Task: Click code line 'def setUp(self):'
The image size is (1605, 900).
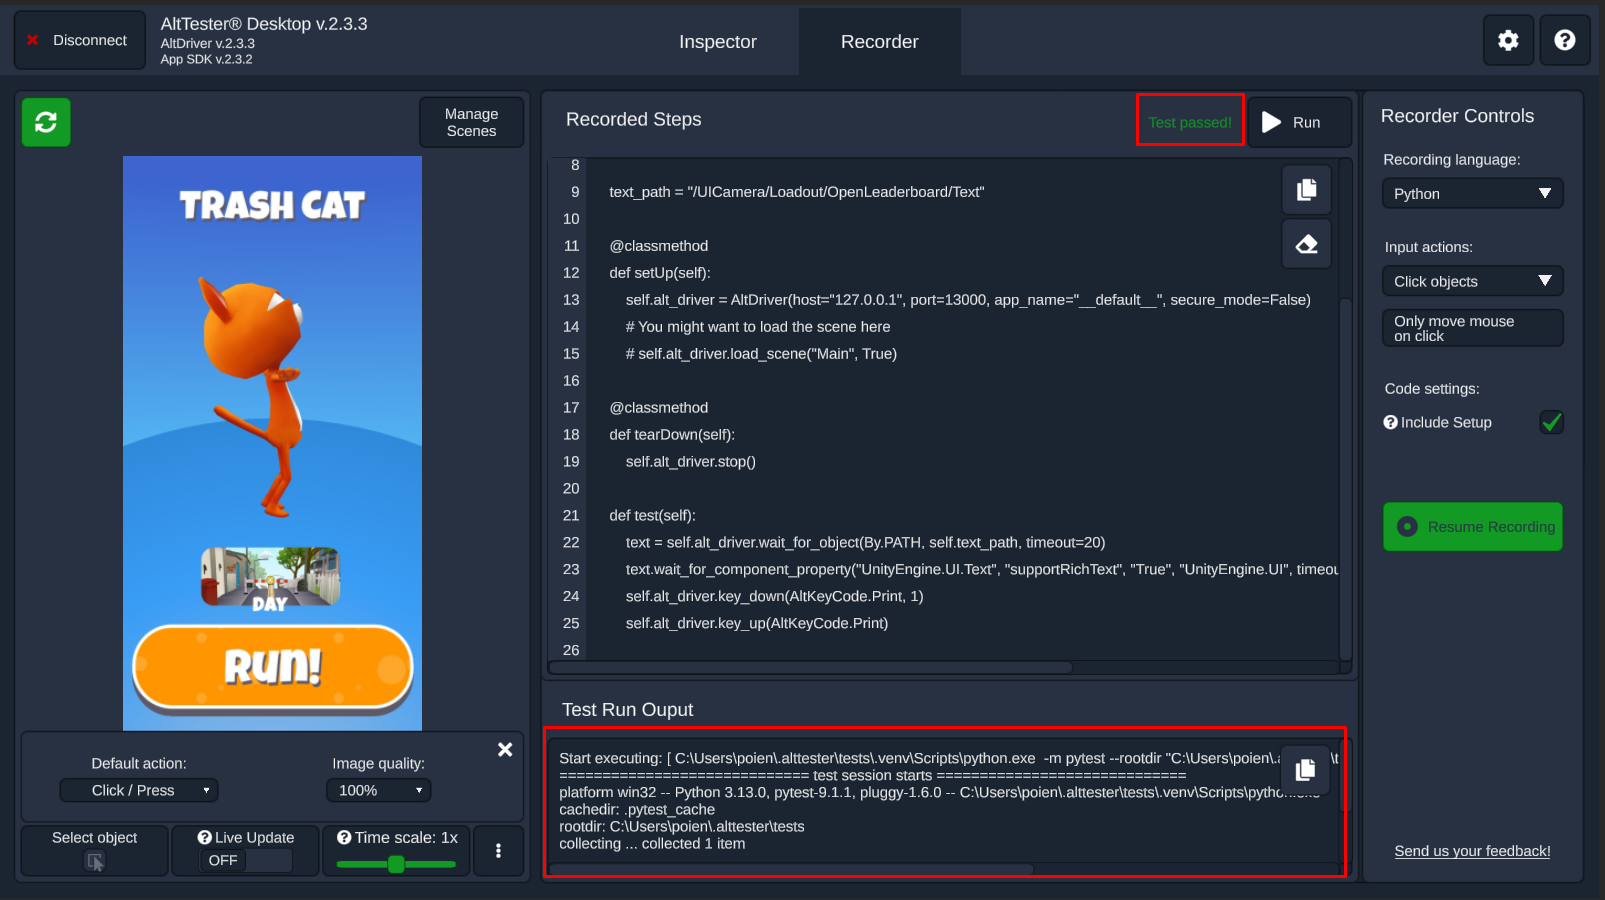Action: (659, 272)
